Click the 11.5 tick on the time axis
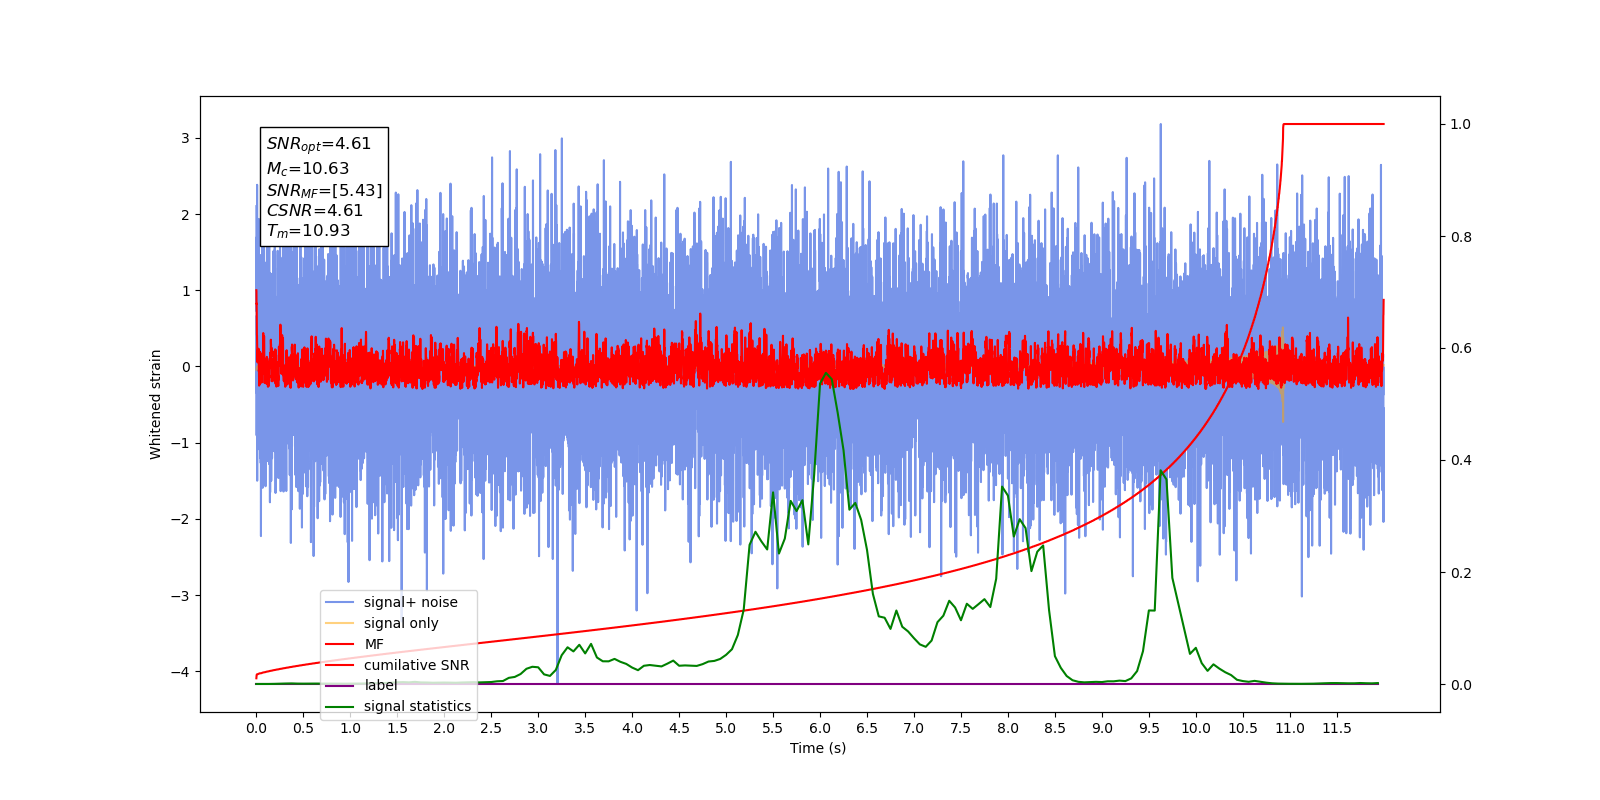 (1337, 728)
